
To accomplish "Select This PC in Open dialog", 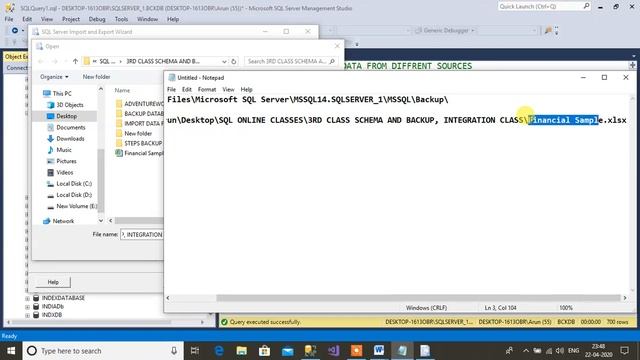I will pyautogui.click(x=58, y=93).
